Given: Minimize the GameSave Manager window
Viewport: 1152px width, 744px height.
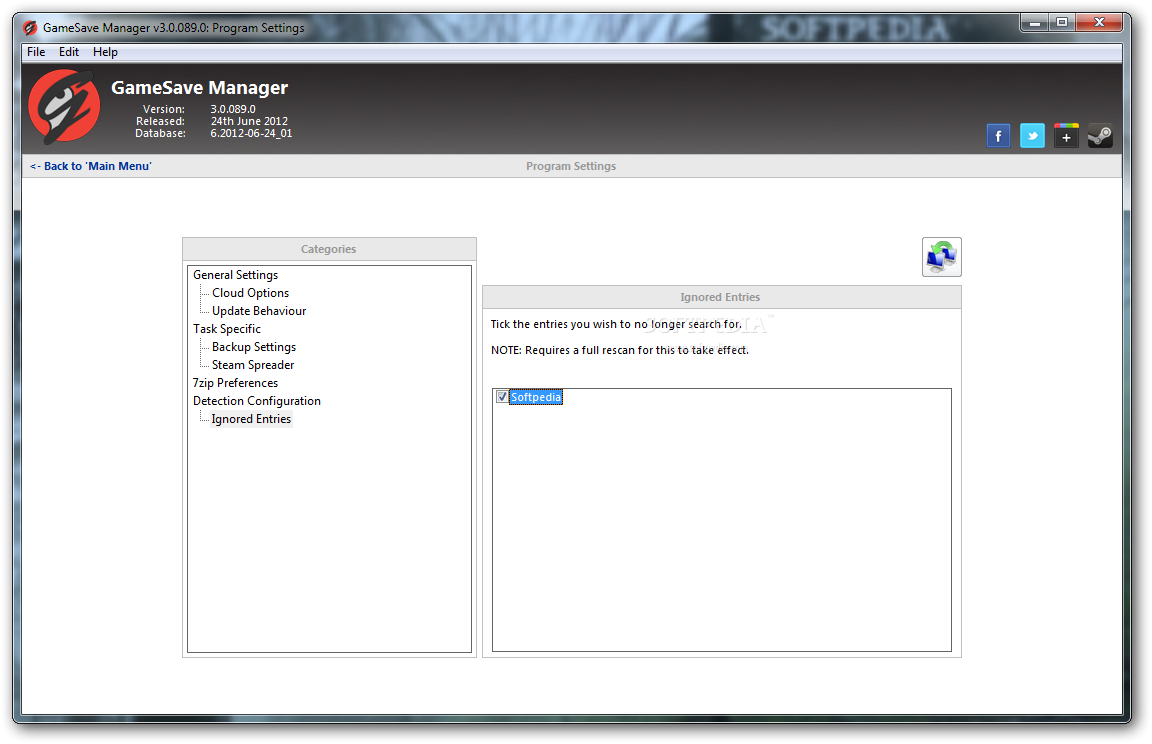Looking at the screenshot, I should click(x=1034, y=23).
